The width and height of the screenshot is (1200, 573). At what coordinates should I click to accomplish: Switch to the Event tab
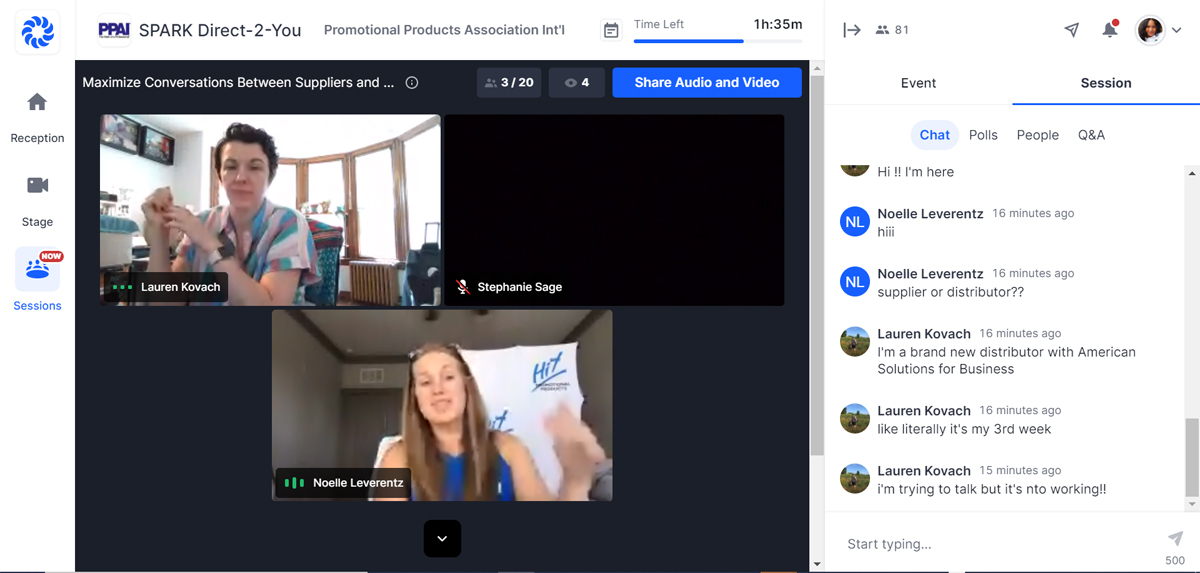coord(918,83)
